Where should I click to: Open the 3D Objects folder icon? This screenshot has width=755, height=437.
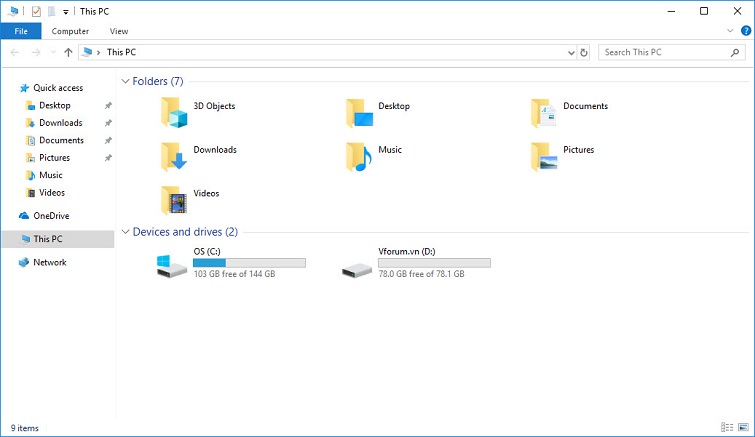pyautogui.click(x=174, y=113)
